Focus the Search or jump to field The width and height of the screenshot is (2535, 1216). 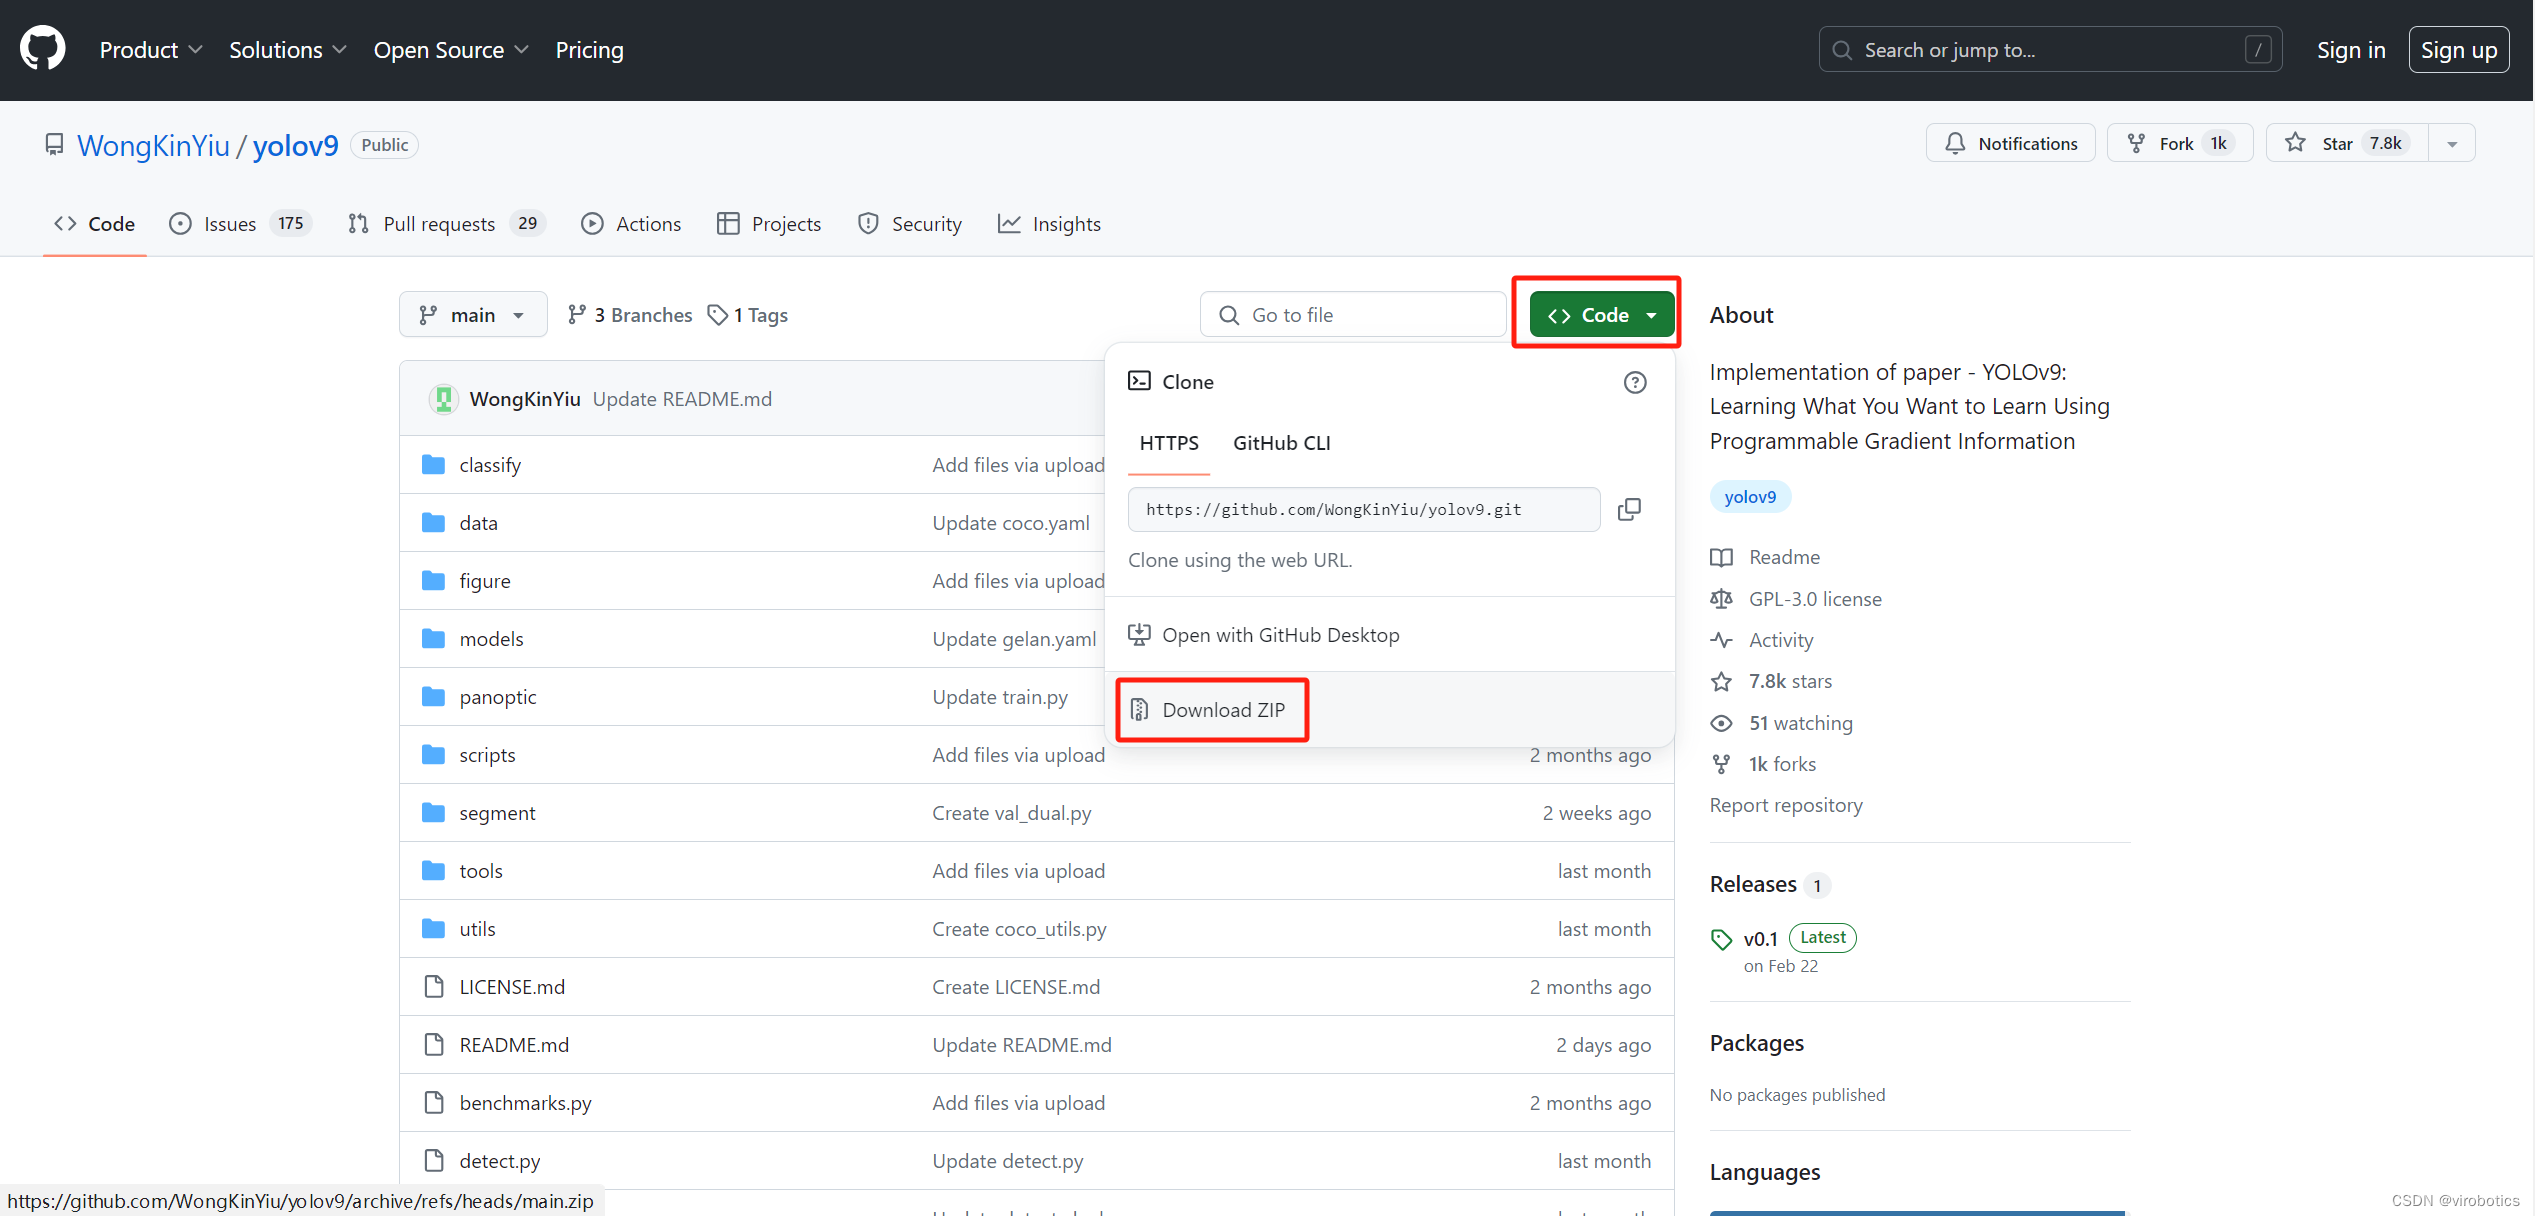2050,50
